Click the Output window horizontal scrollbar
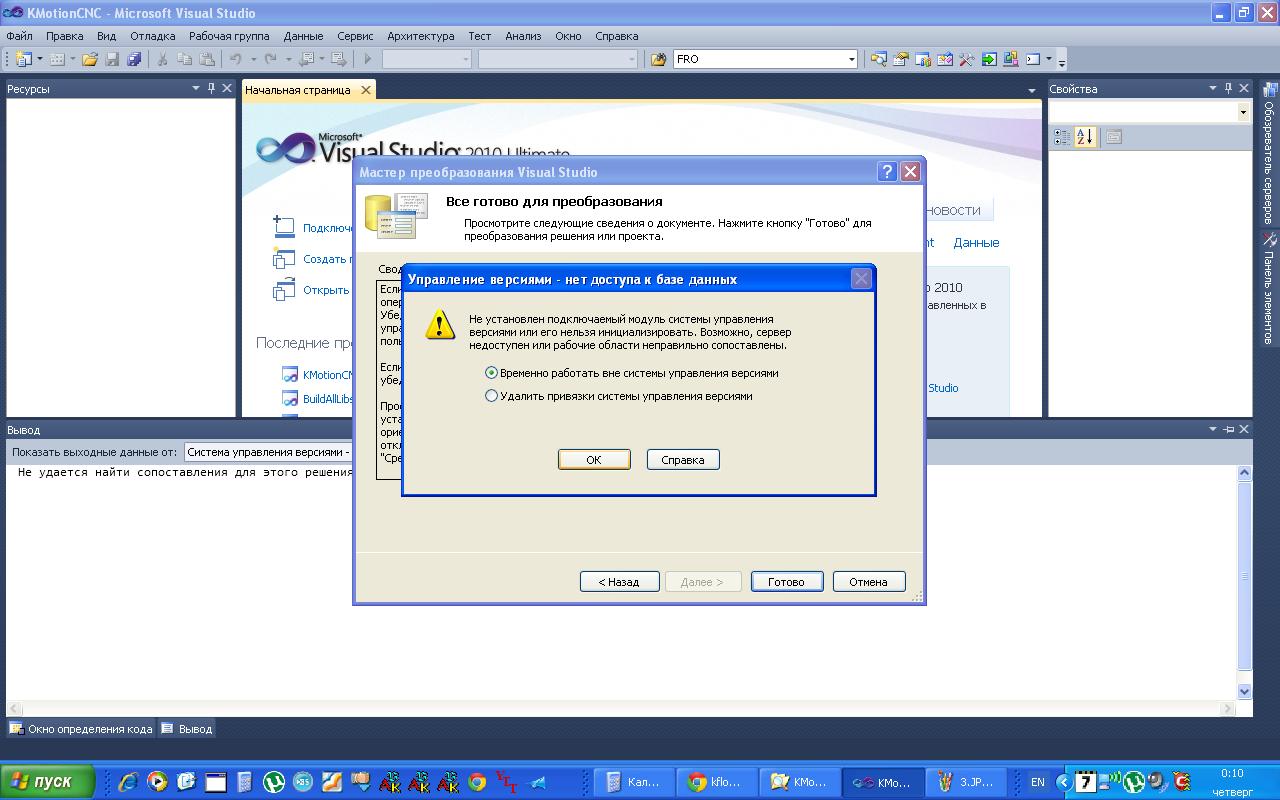The image size is (1280, 800). click(620, 709)
